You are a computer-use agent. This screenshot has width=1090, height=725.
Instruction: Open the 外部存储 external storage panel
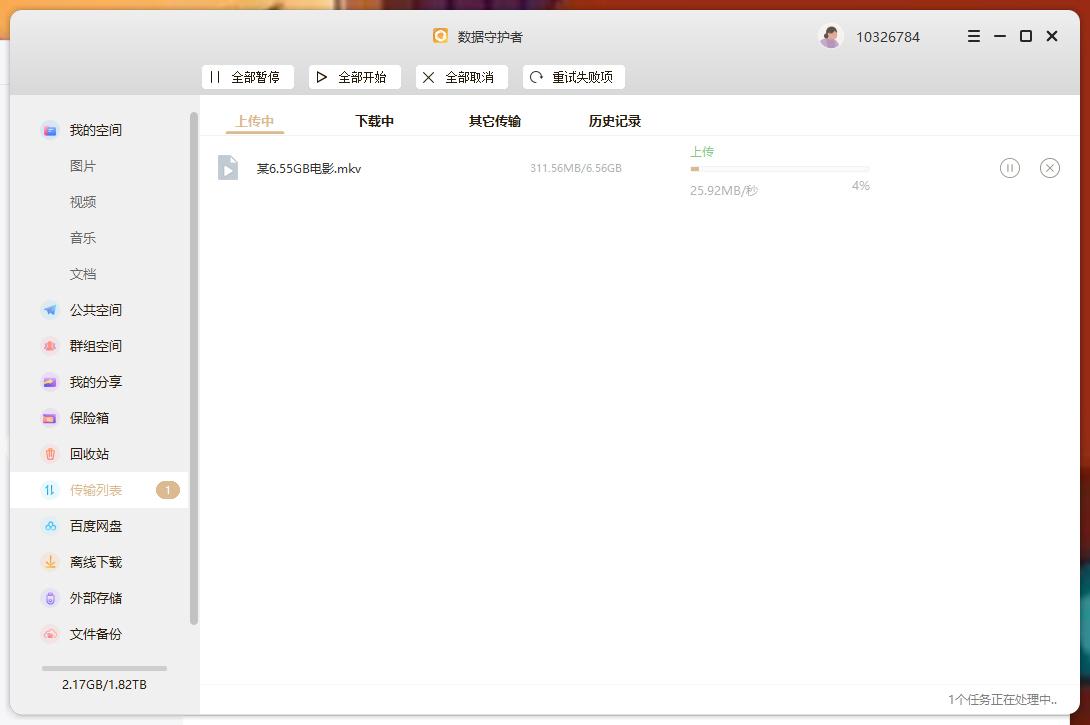[96, 597]
